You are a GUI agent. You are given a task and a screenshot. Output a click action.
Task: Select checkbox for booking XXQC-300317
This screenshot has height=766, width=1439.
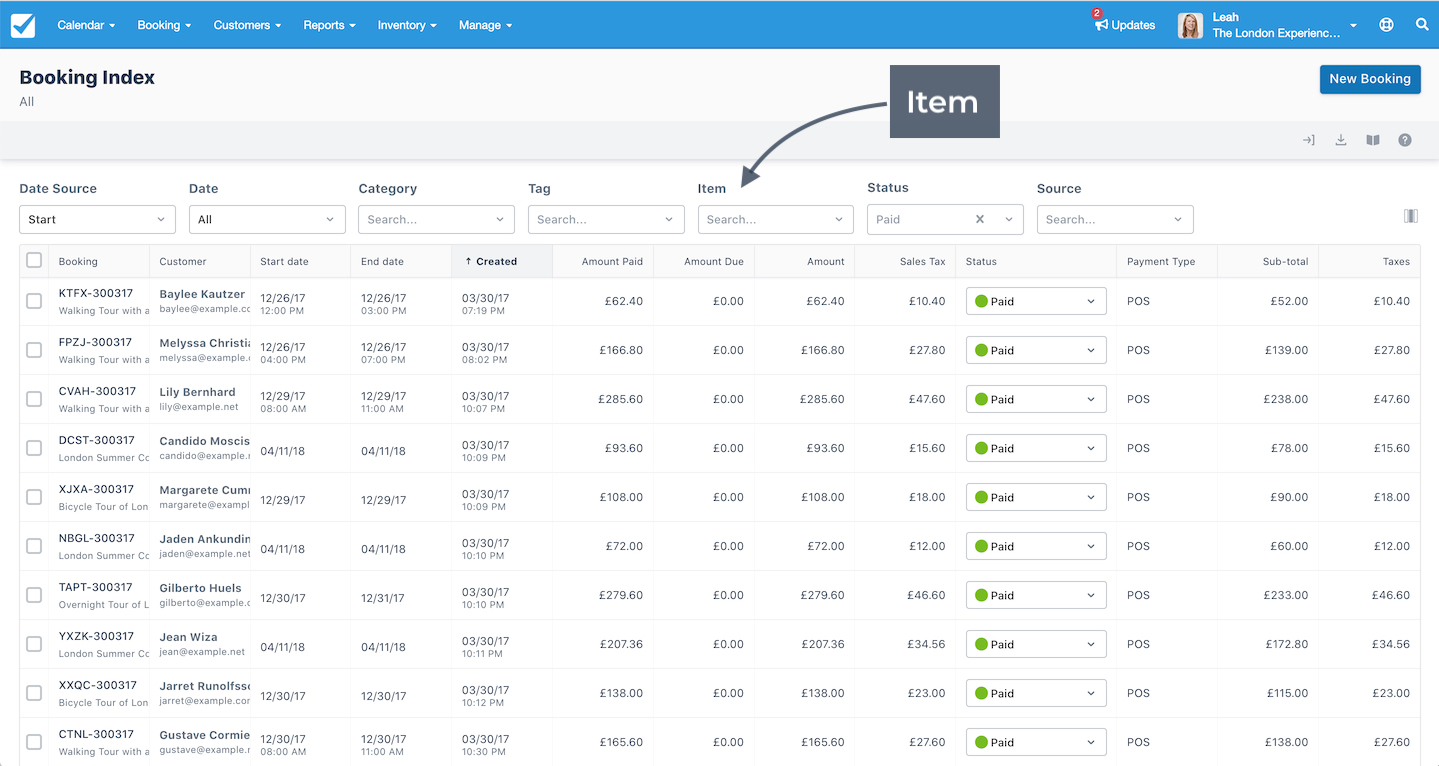[34, 693]
